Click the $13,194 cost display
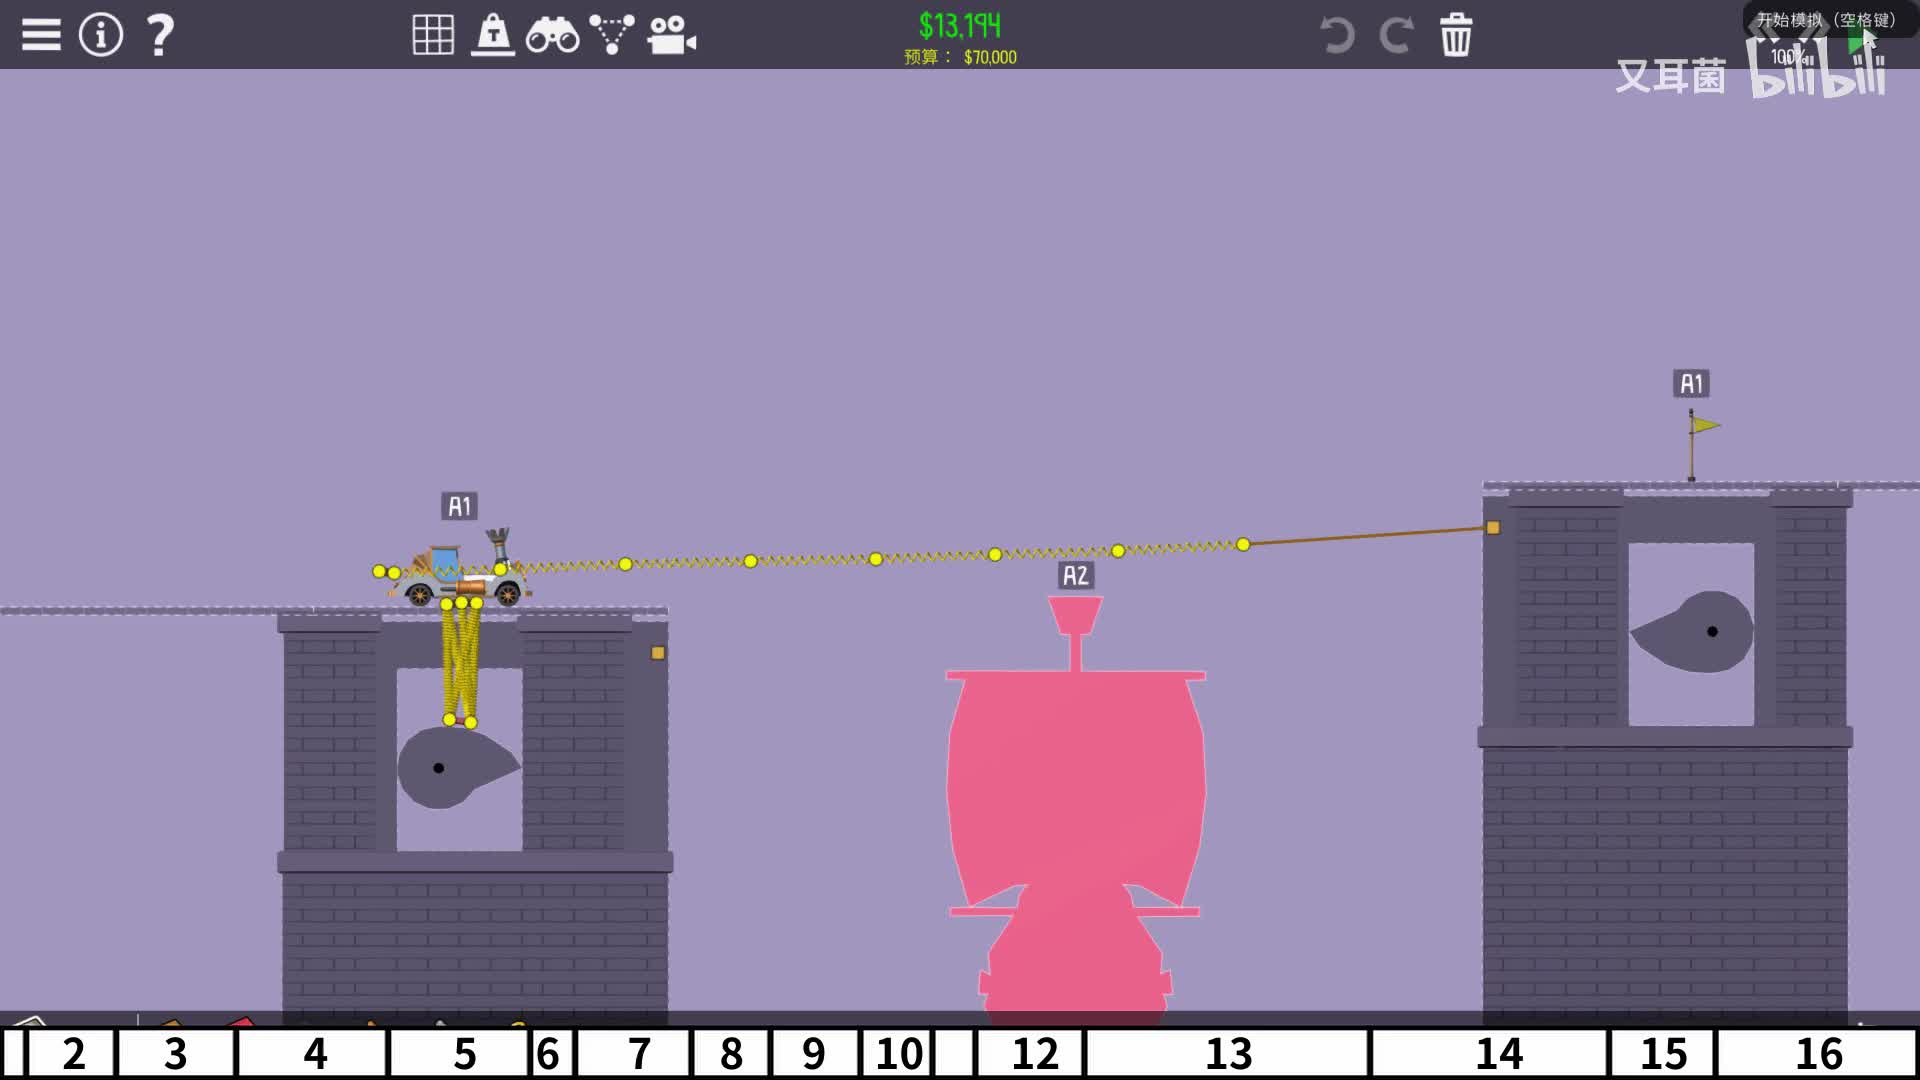This screenshot has height=1080, width=1920. tap(959, 26)
